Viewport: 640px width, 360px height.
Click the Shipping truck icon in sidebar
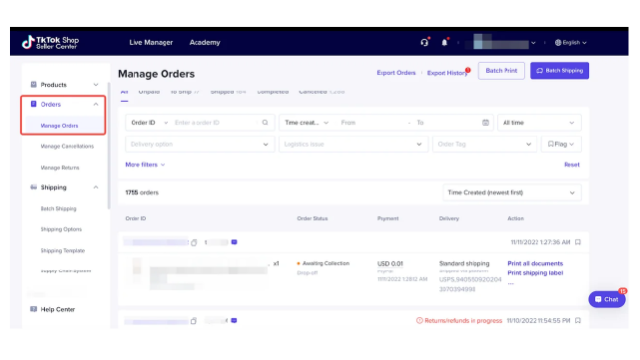tap(33, 187)
